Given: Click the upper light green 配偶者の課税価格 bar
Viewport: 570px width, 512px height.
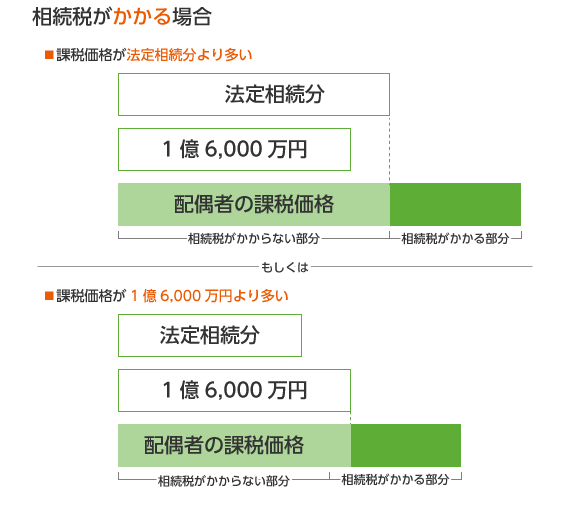Looking at the screenshot, I should [254, 204].
